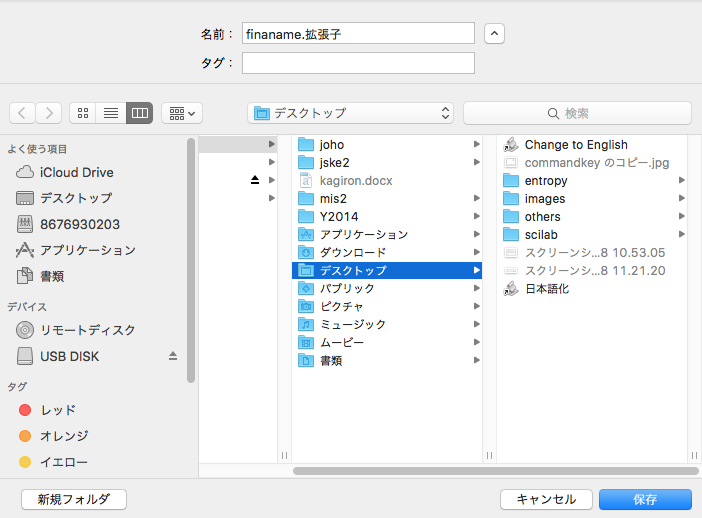Screen dimensions: 702x518
Task: Collapse dialog with chevron button beside name
Action: [494, 34]
